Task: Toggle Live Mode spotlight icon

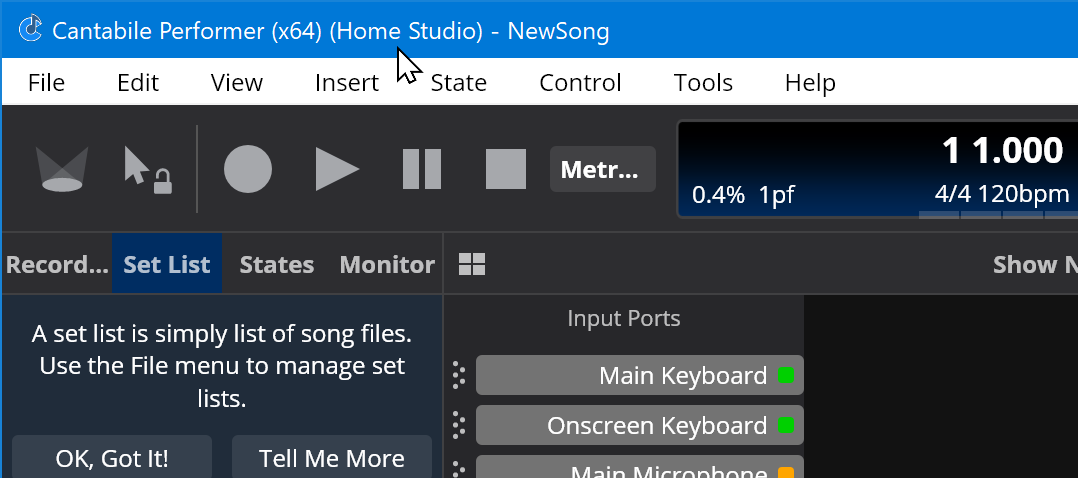Action: 62,169
